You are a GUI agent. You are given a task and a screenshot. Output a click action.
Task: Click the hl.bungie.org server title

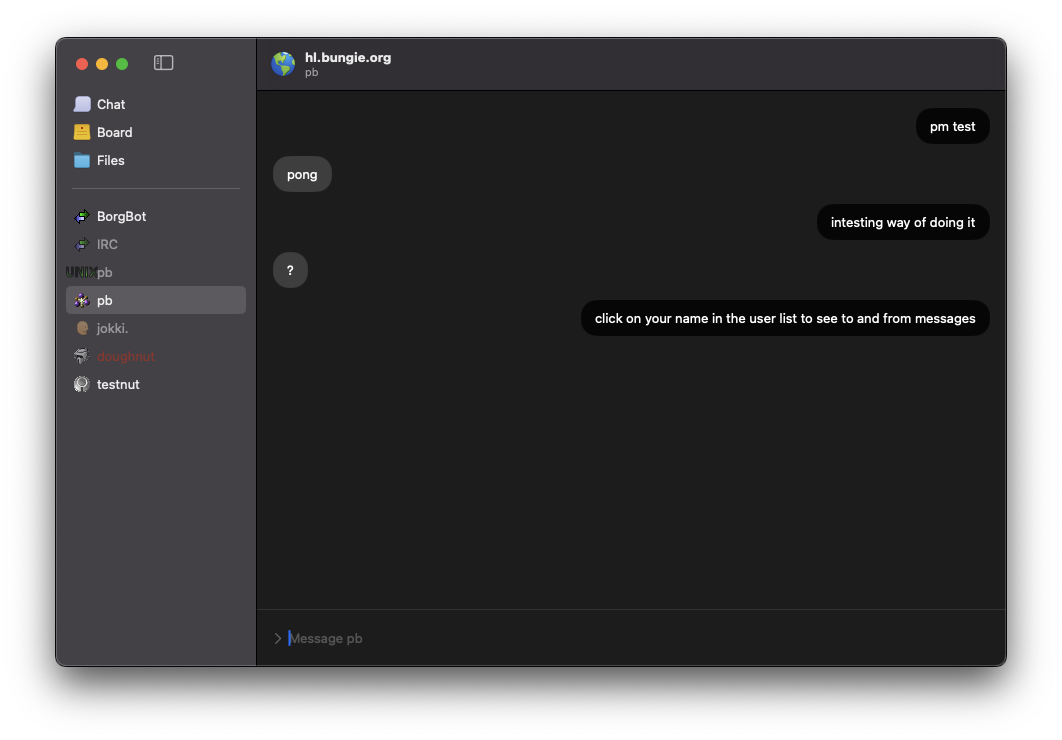(x=348, y=58)
